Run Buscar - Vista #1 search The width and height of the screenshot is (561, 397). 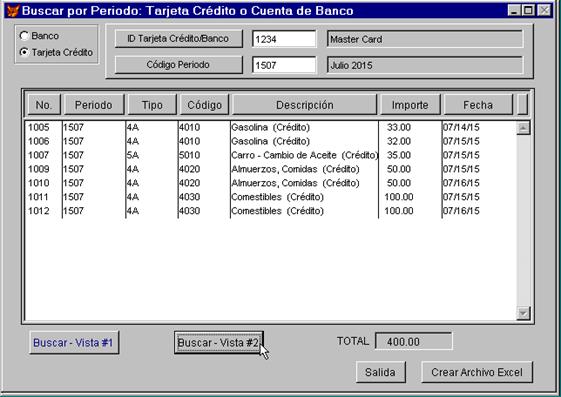point(74,343)
